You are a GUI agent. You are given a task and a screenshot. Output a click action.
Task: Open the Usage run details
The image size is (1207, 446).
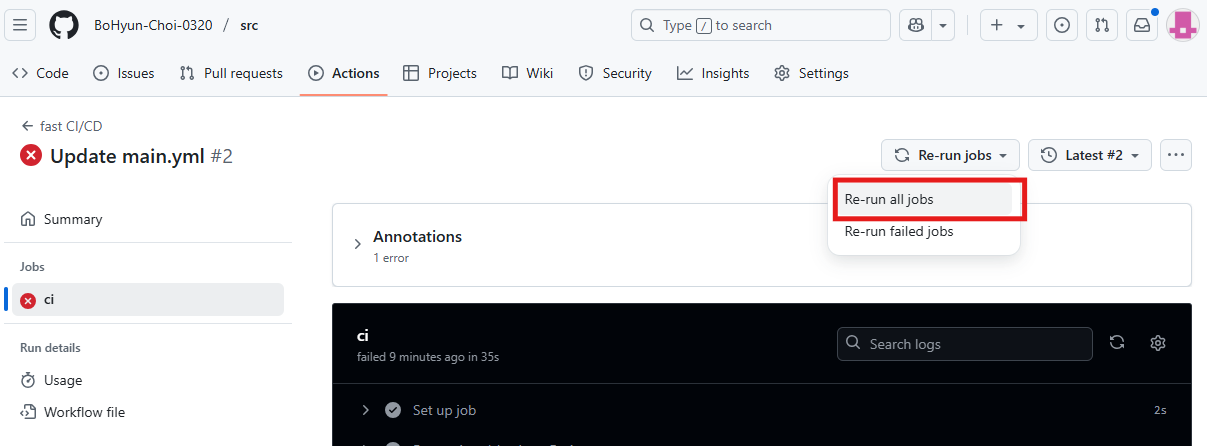pos(148,380)
